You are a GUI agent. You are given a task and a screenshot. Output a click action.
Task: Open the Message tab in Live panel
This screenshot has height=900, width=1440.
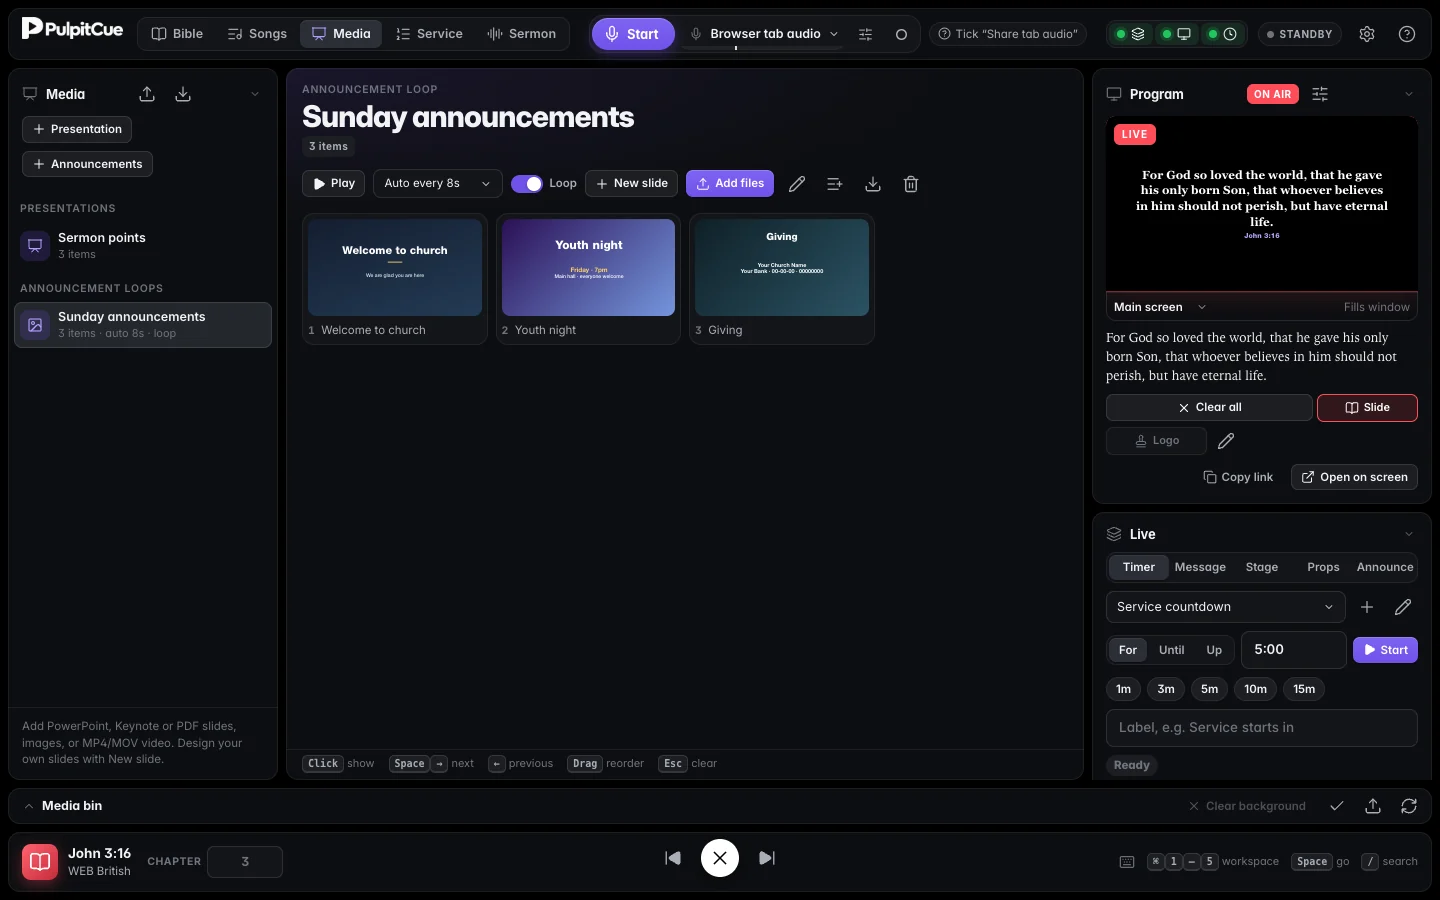click(1200, 567)
